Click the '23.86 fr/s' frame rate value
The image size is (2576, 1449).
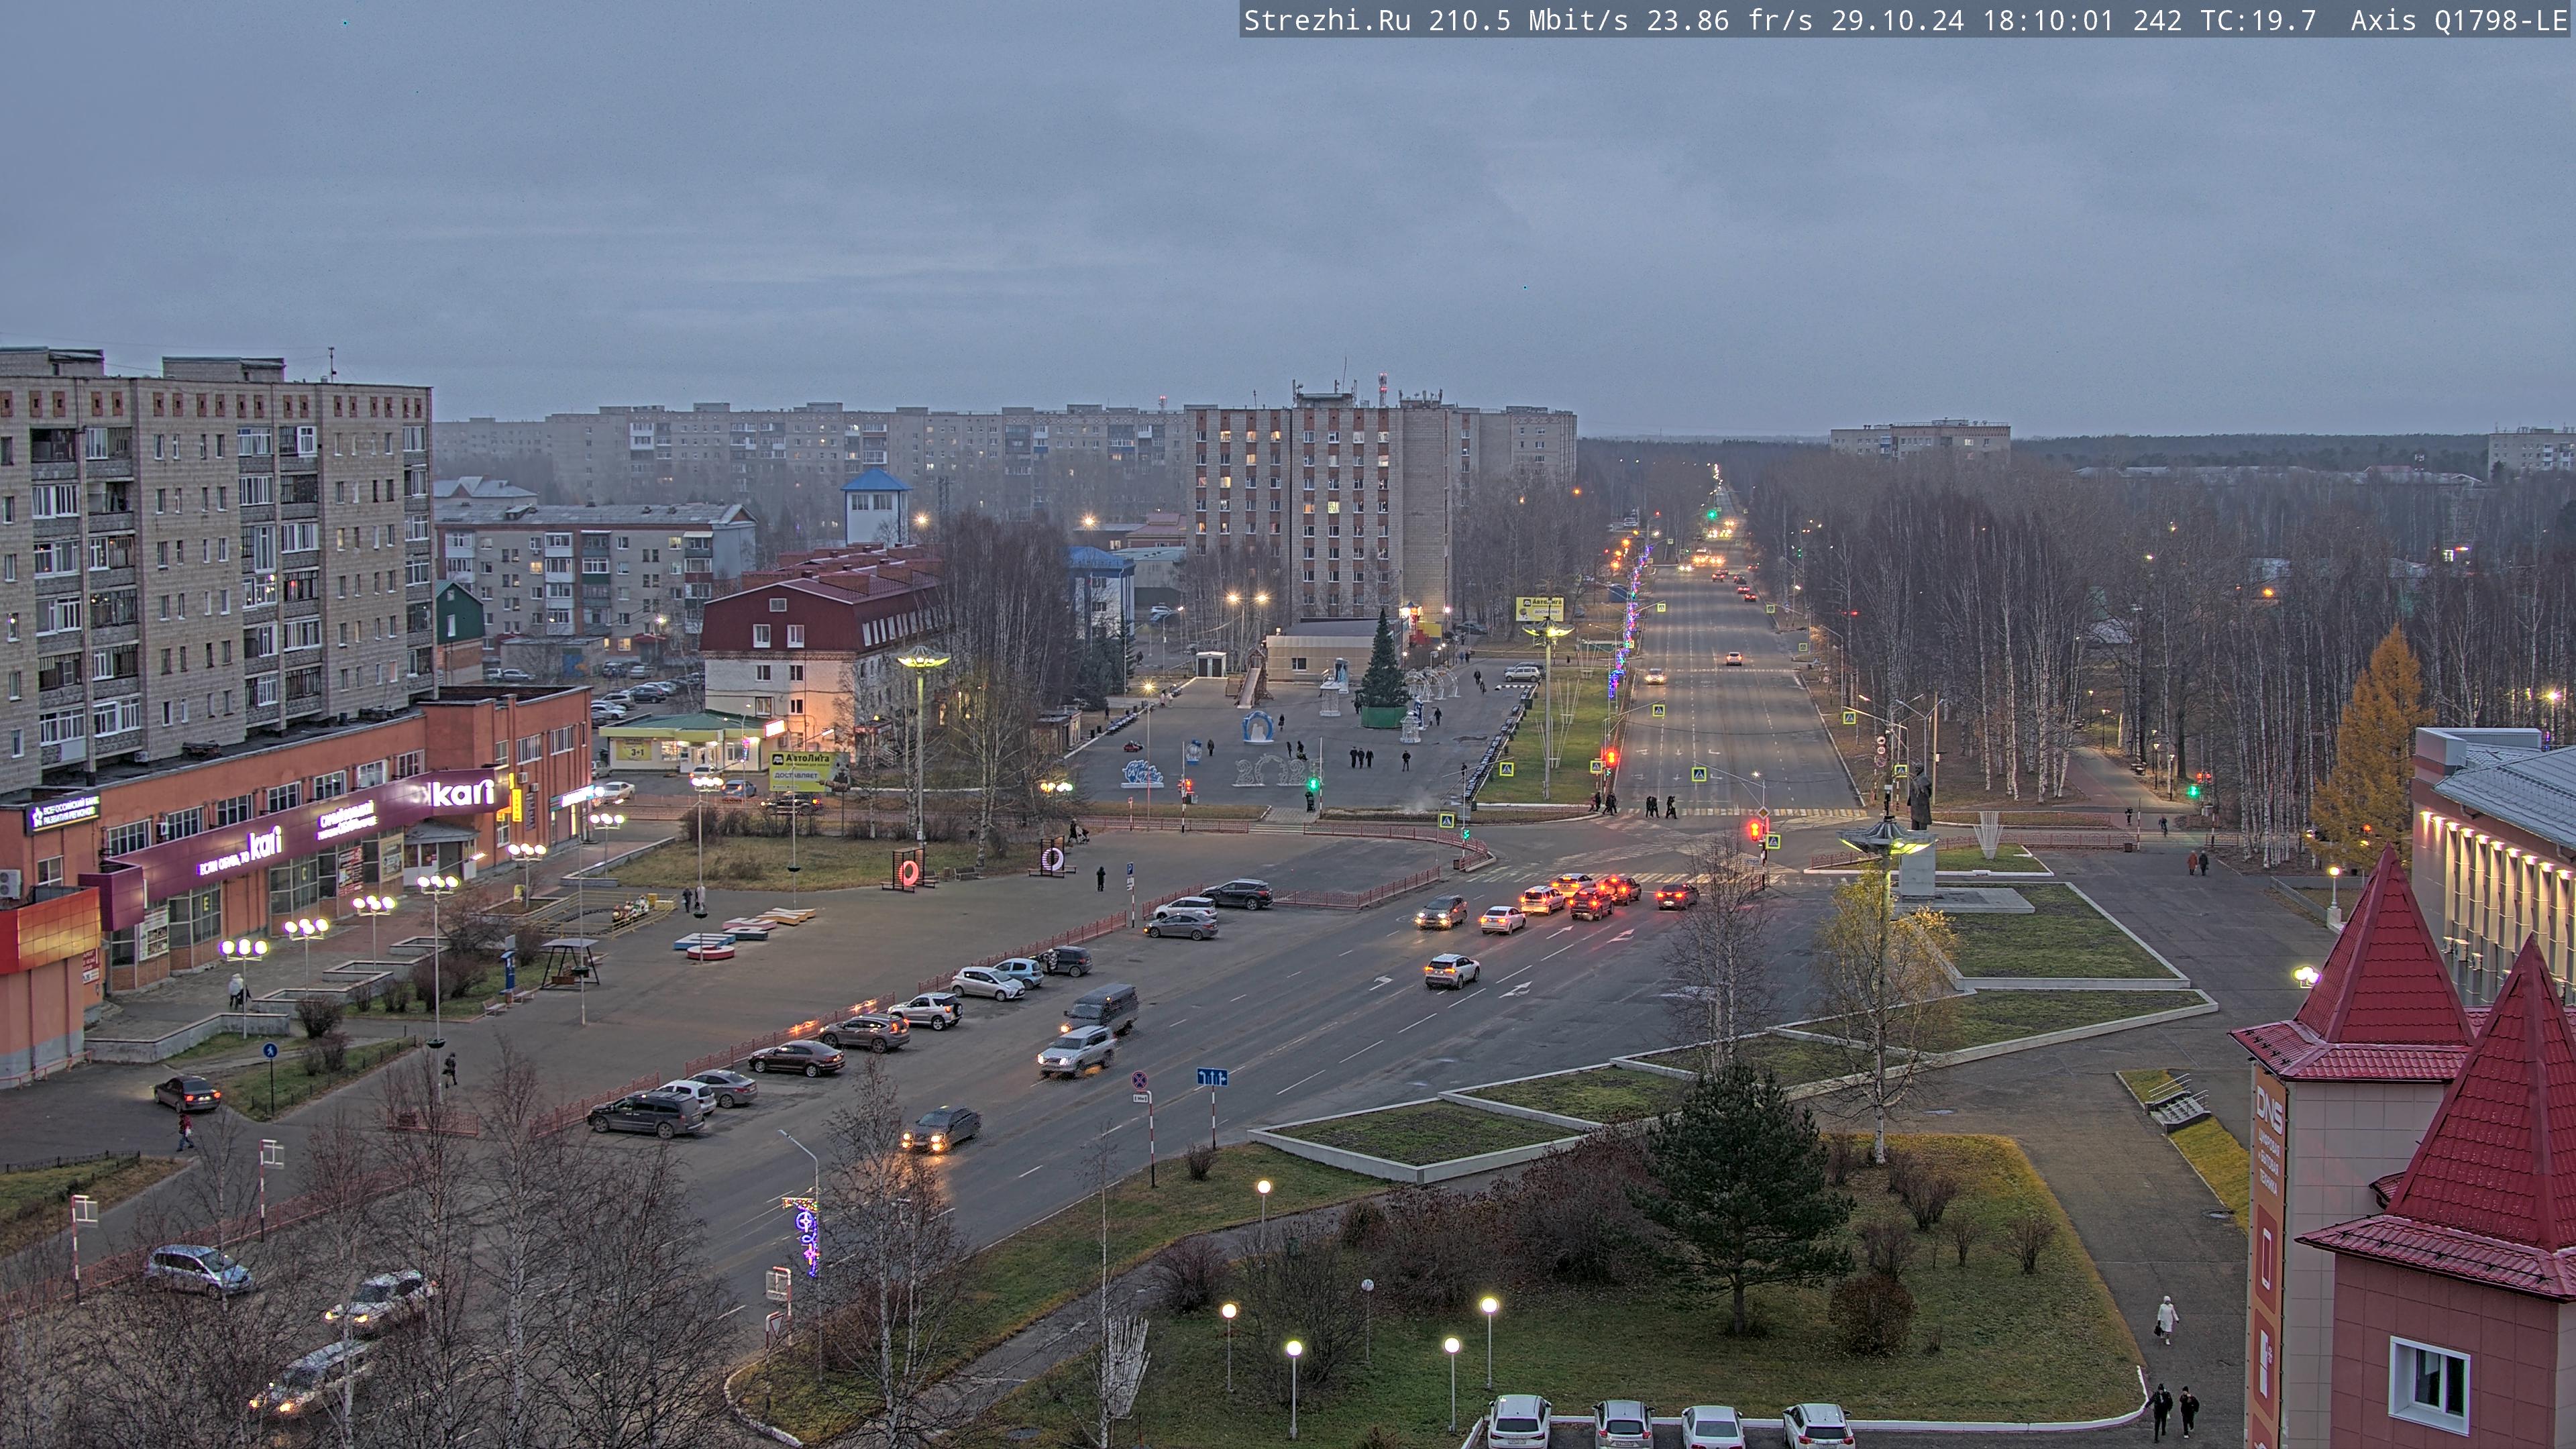click(x=1730, y=21)
